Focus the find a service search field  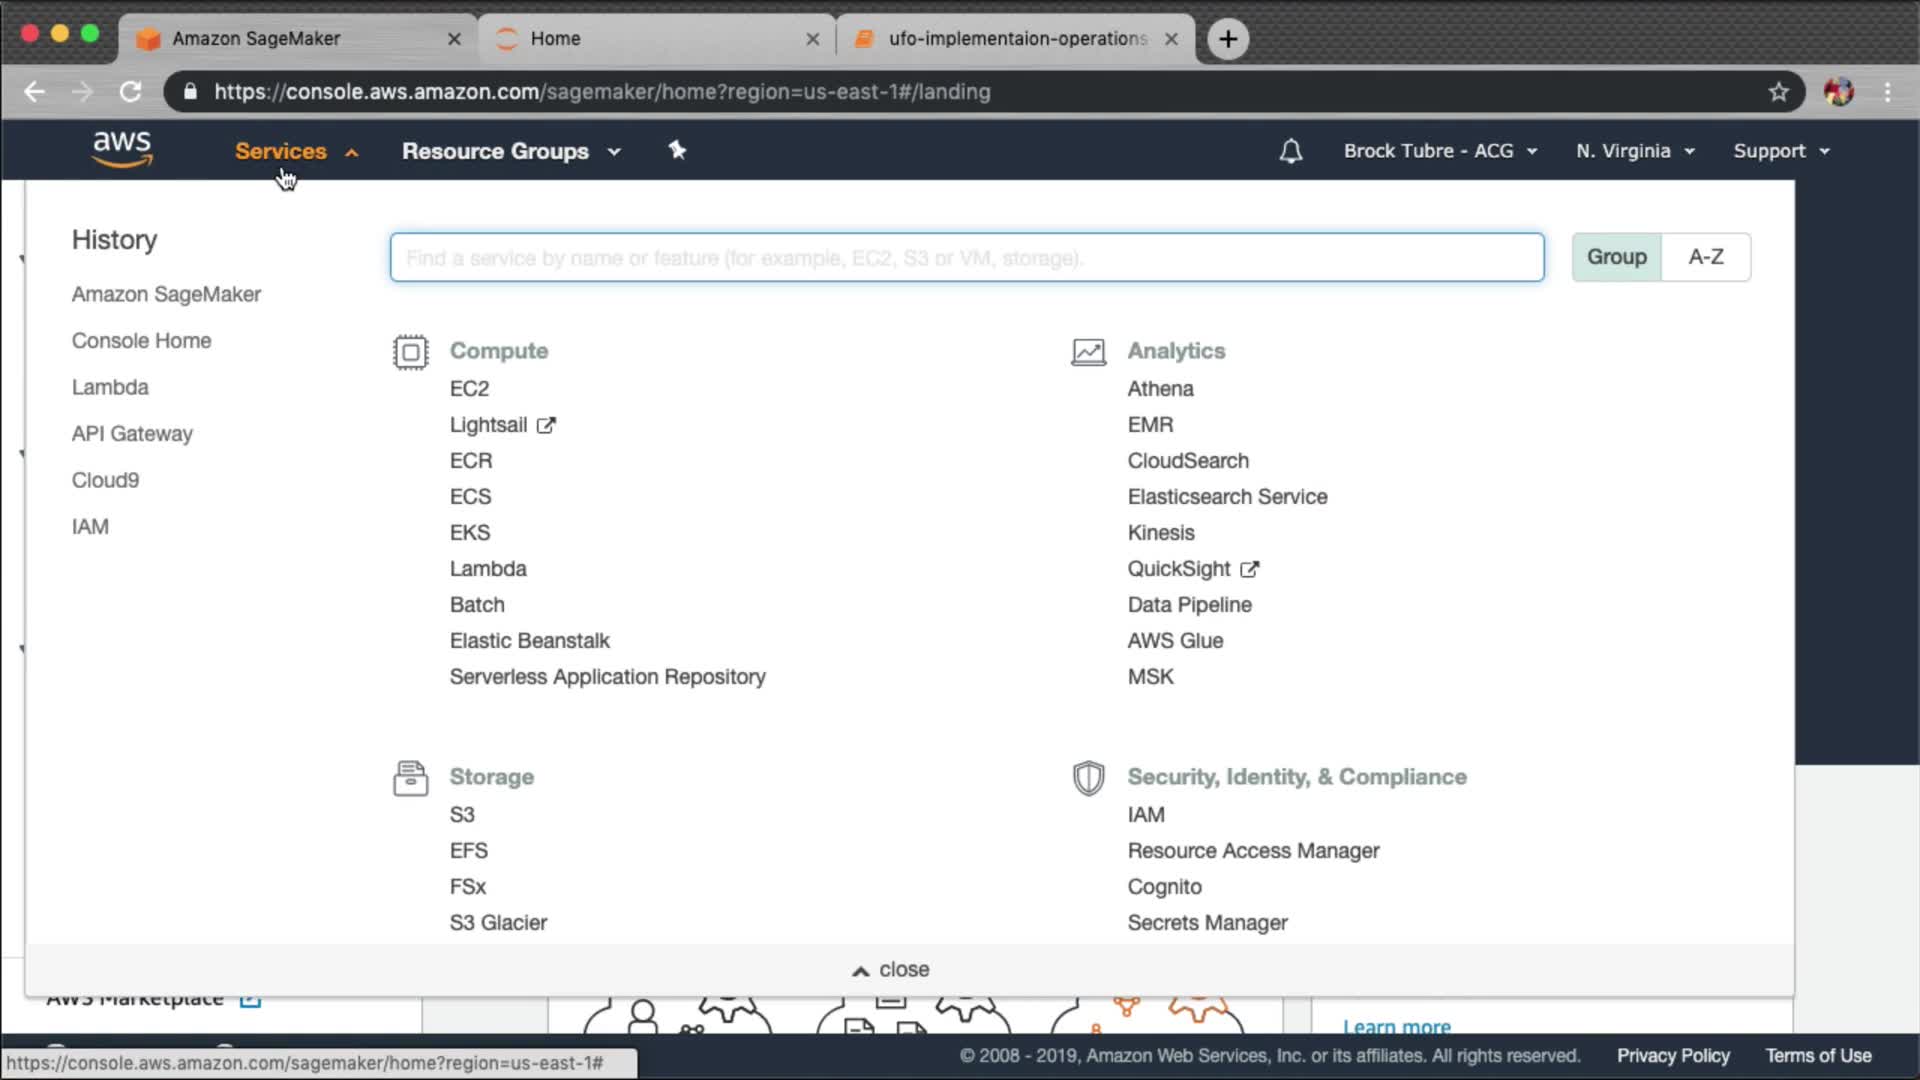pos(966,258)
